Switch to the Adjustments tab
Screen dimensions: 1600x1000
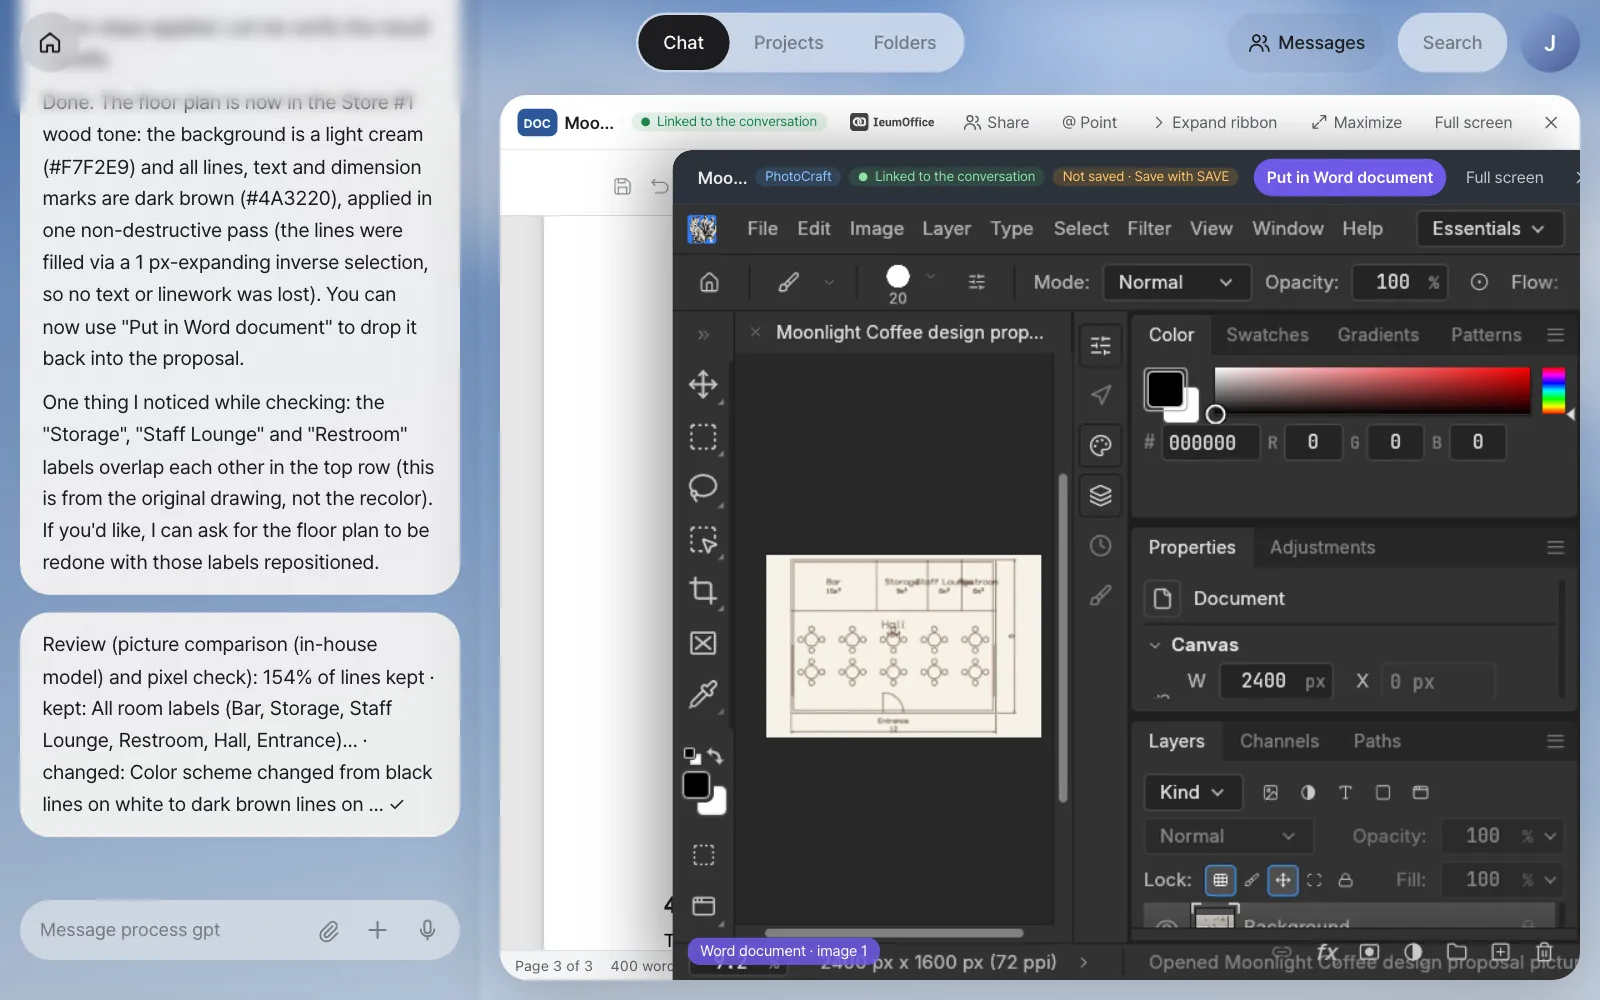tap(1322, 547)
